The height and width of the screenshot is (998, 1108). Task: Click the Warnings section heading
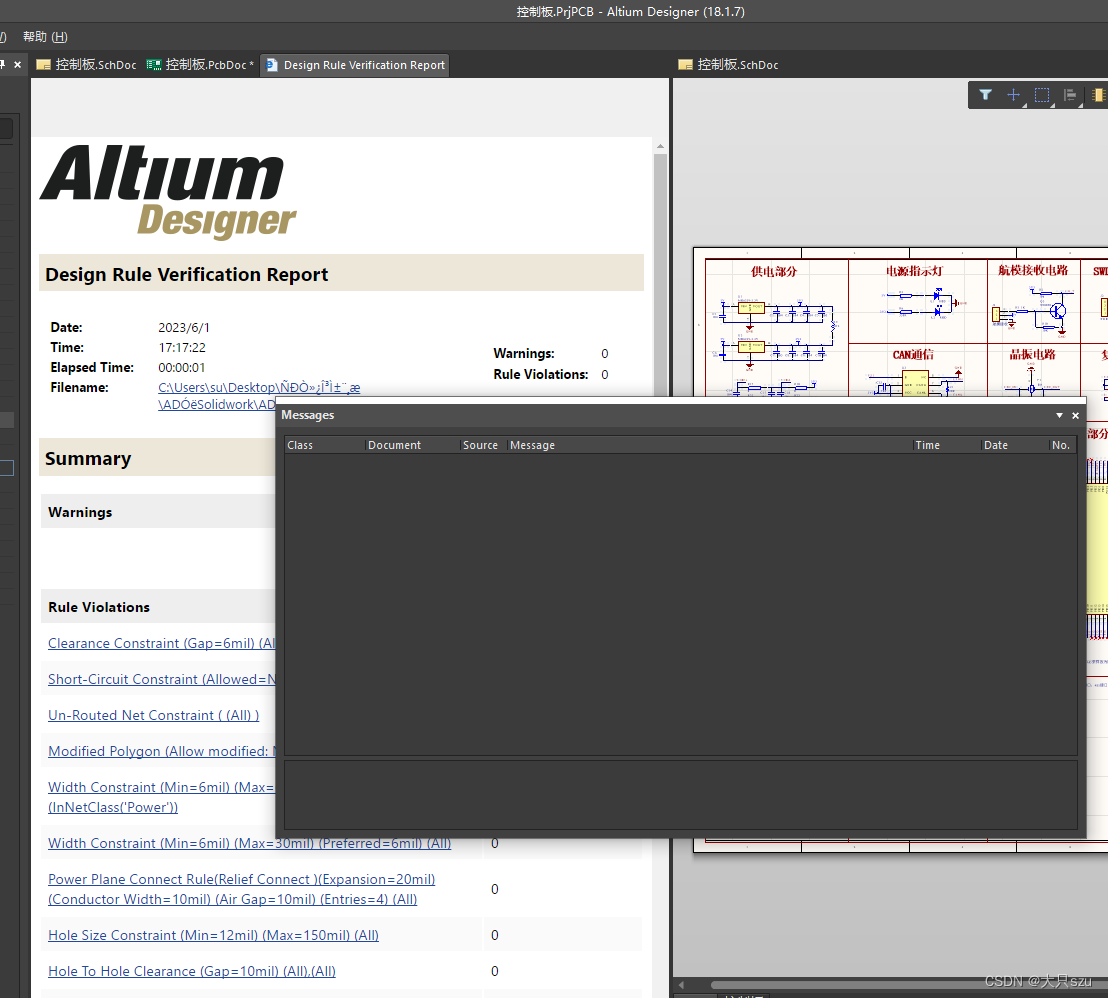[80, 512]
